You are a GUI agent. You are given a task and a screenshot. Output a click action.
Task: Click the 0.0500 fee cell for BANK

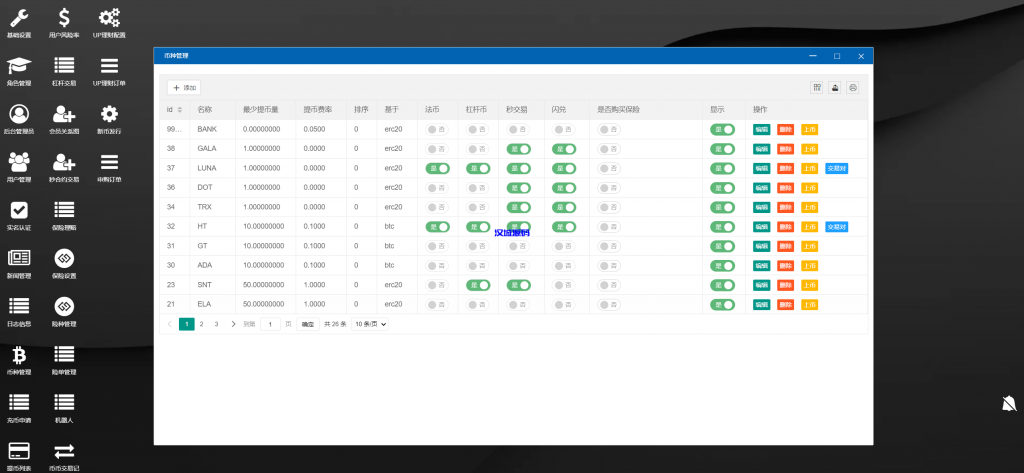tap(321, 129)
